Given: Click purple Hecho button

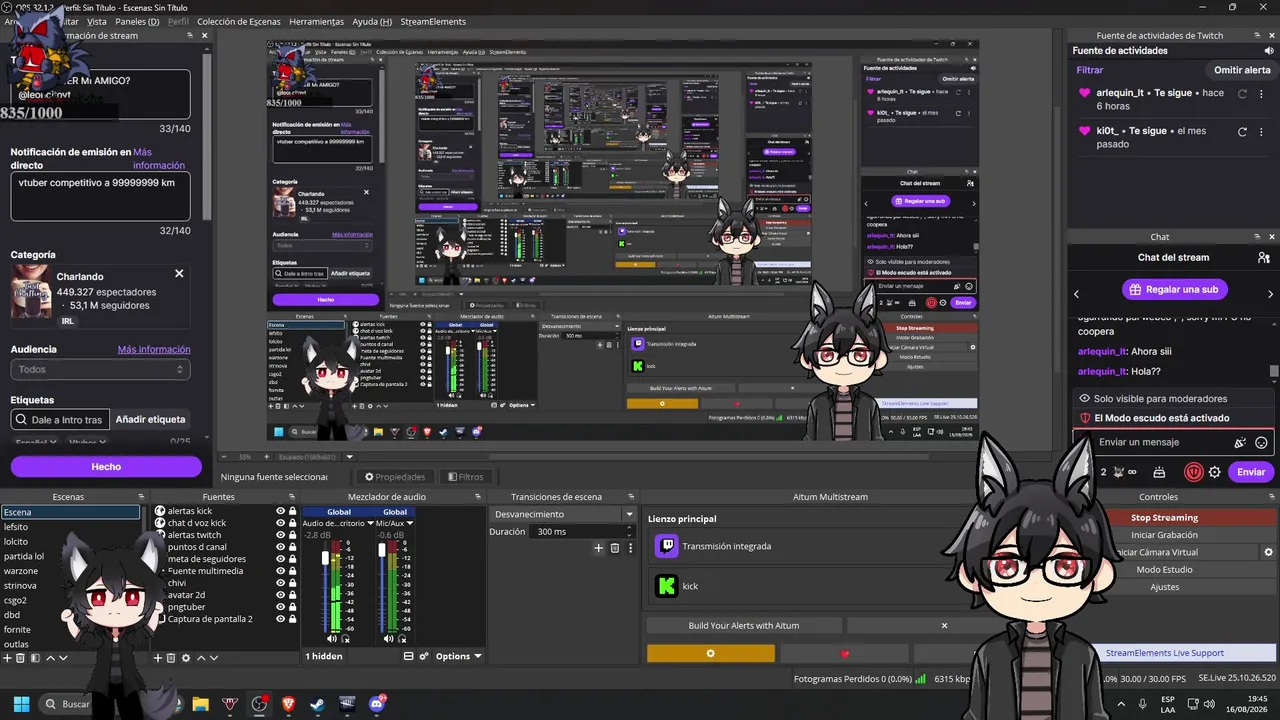Looking at the screenshot, I should (x=106, y=466).
